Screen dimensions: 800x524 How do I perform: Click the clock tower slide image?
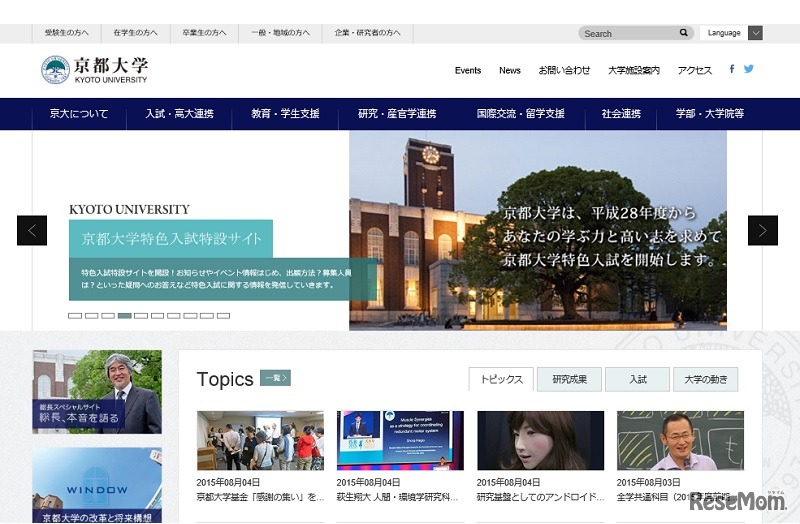coord(538,230)
